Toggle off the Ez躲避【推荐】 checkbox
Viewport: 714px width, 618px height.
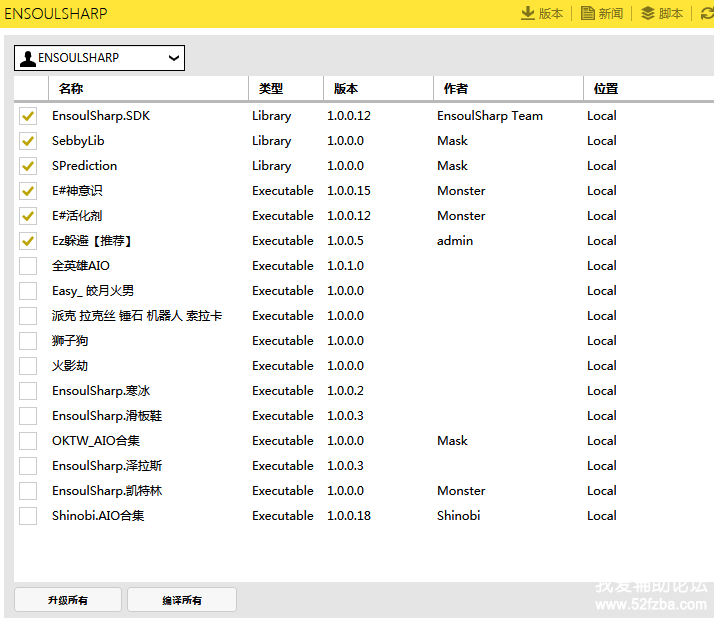coord(28,241)
